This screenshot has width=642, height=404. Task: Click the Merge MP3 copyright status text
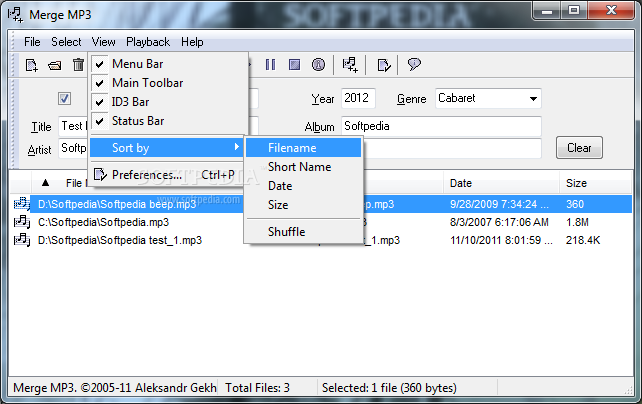coord(115,388)
